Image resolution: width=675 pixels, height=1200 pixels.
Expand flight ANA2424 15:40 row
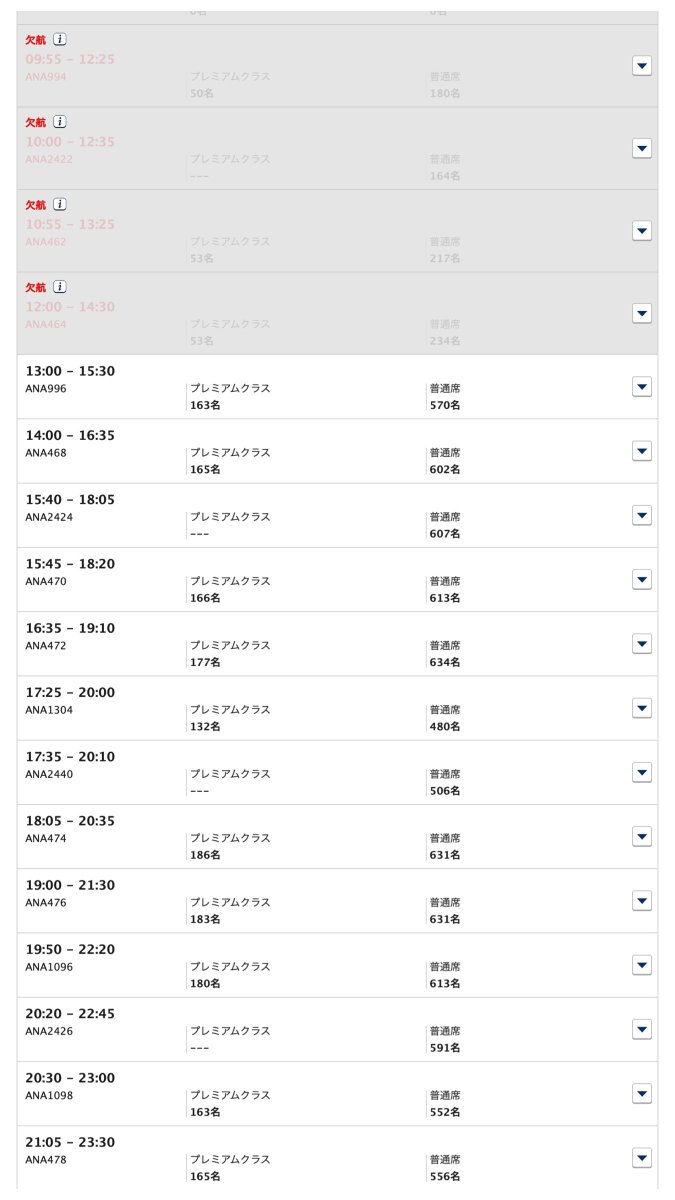[x=642, y=515]
